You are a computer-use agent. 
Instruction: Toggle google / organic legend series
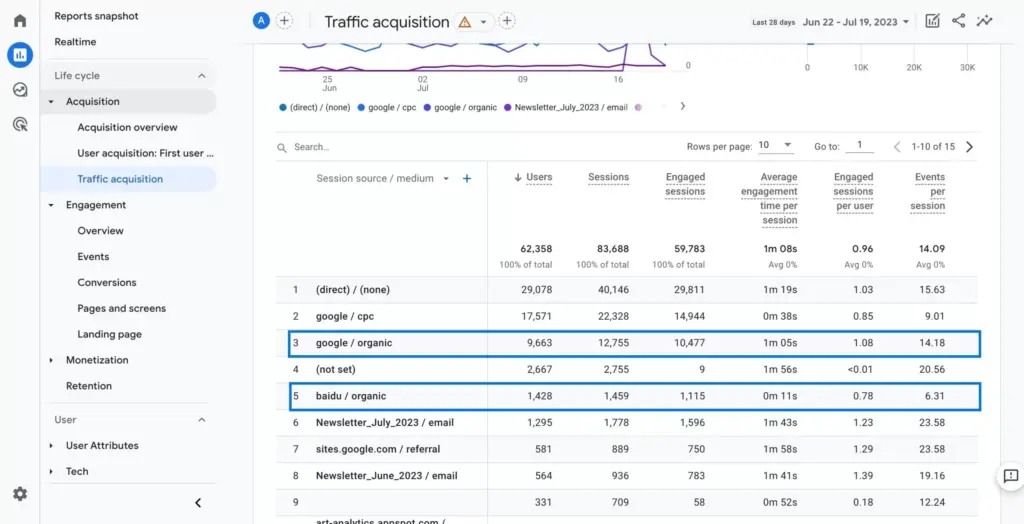460,107
